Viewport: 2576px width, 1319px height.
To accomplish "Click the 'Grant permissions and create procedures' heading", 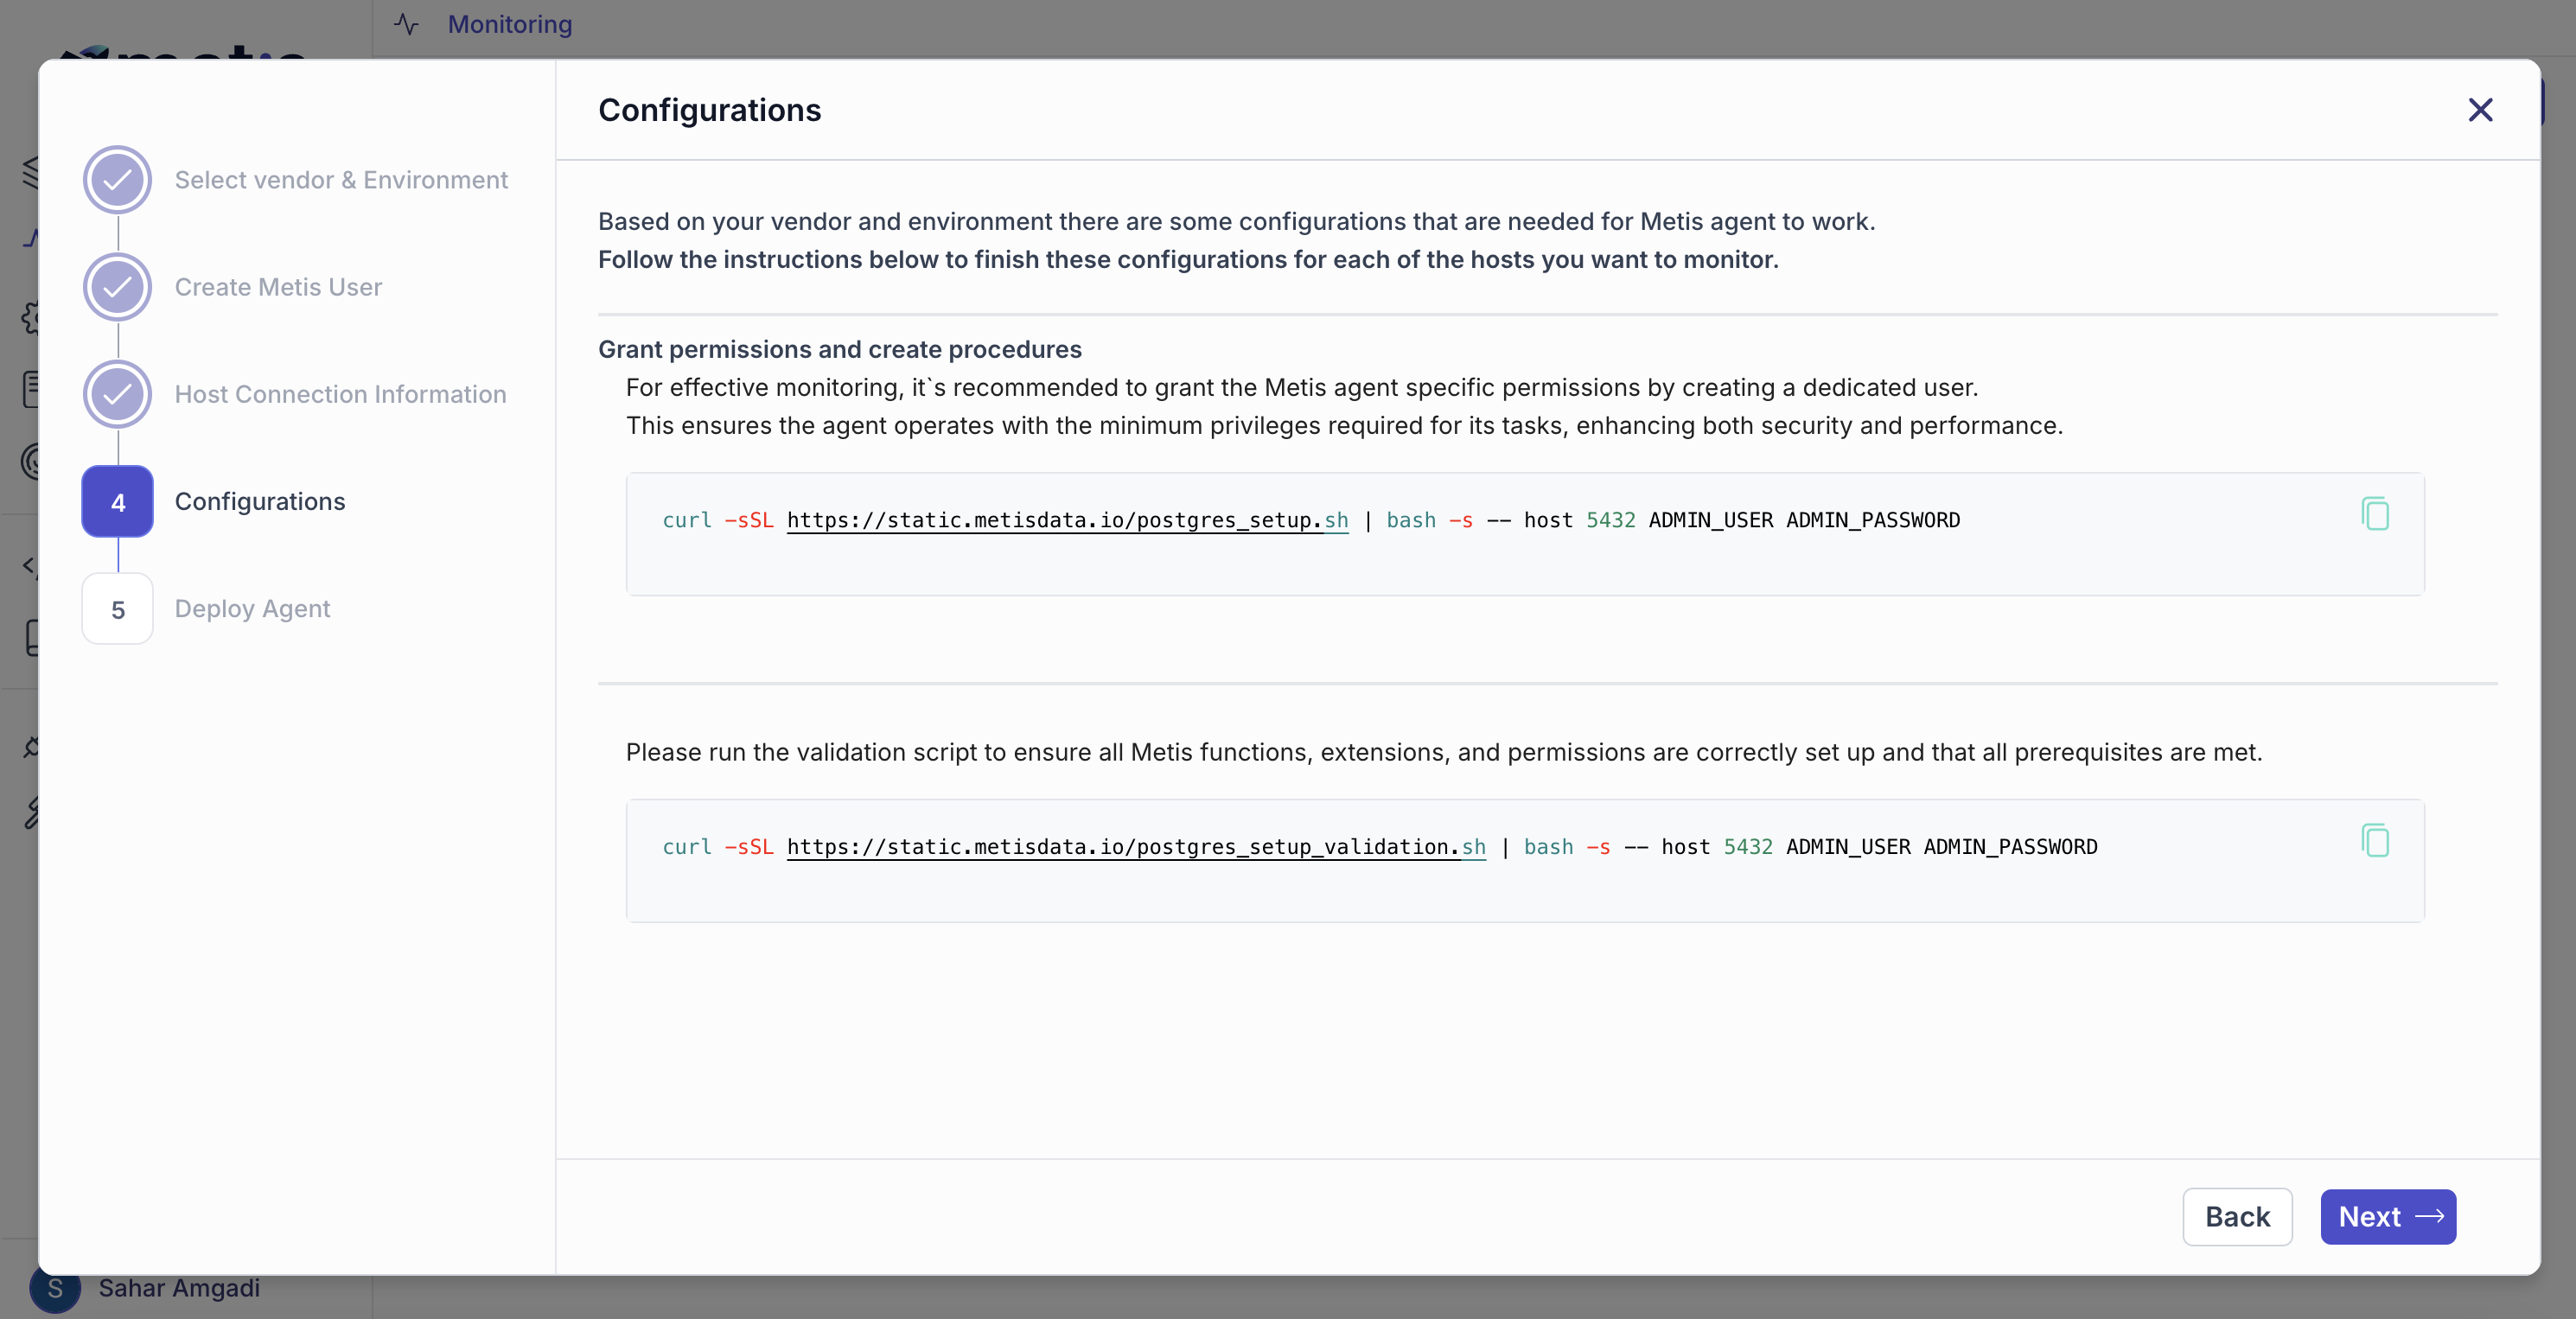I will 839,349.
